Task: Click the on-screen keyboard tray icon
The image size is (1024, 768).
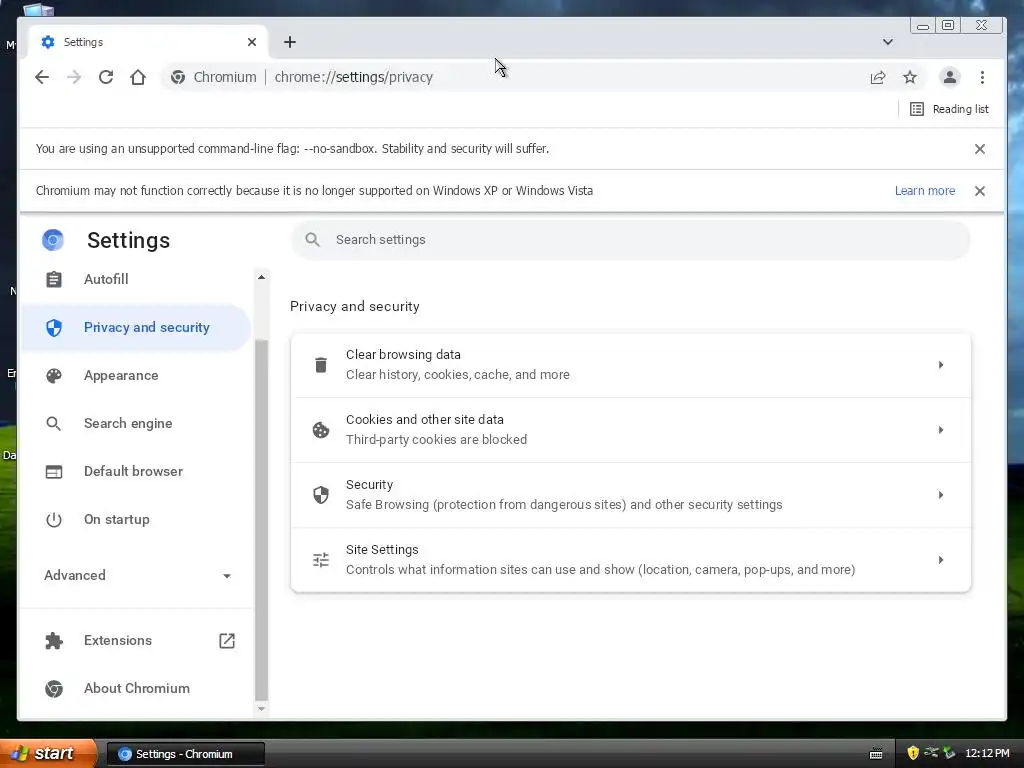Action: [x=876, y=754]
